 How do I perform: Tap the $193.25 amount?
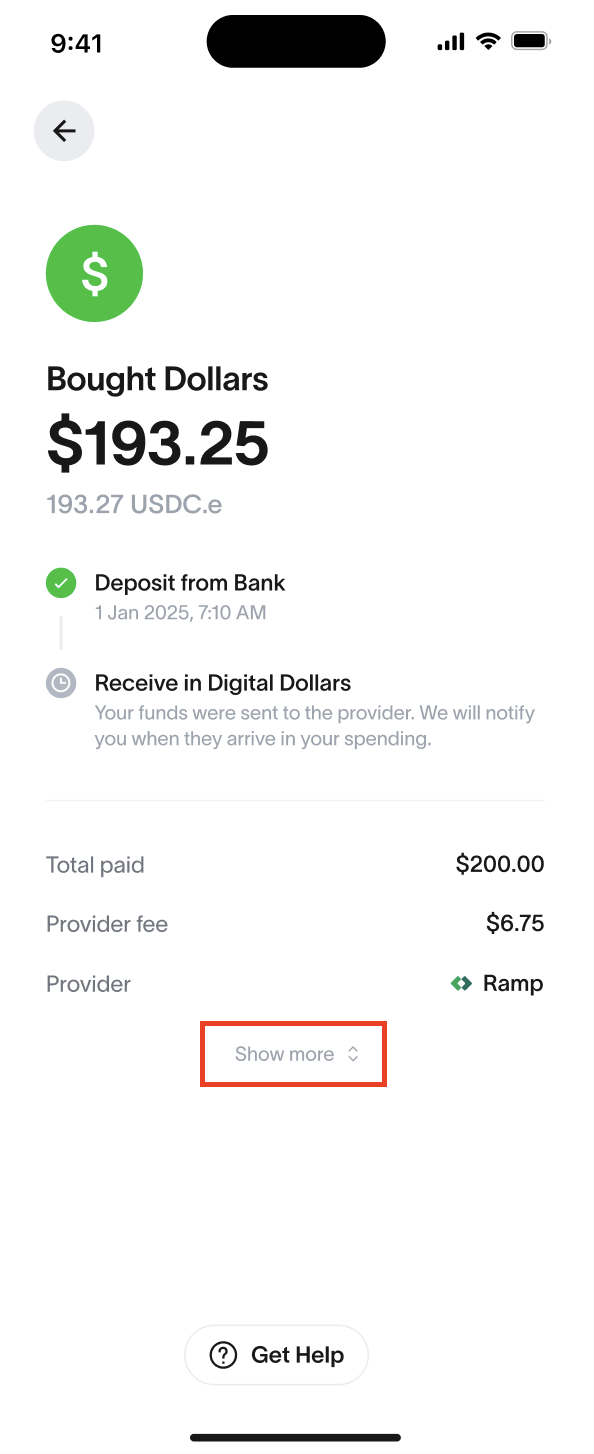(158, 444)
